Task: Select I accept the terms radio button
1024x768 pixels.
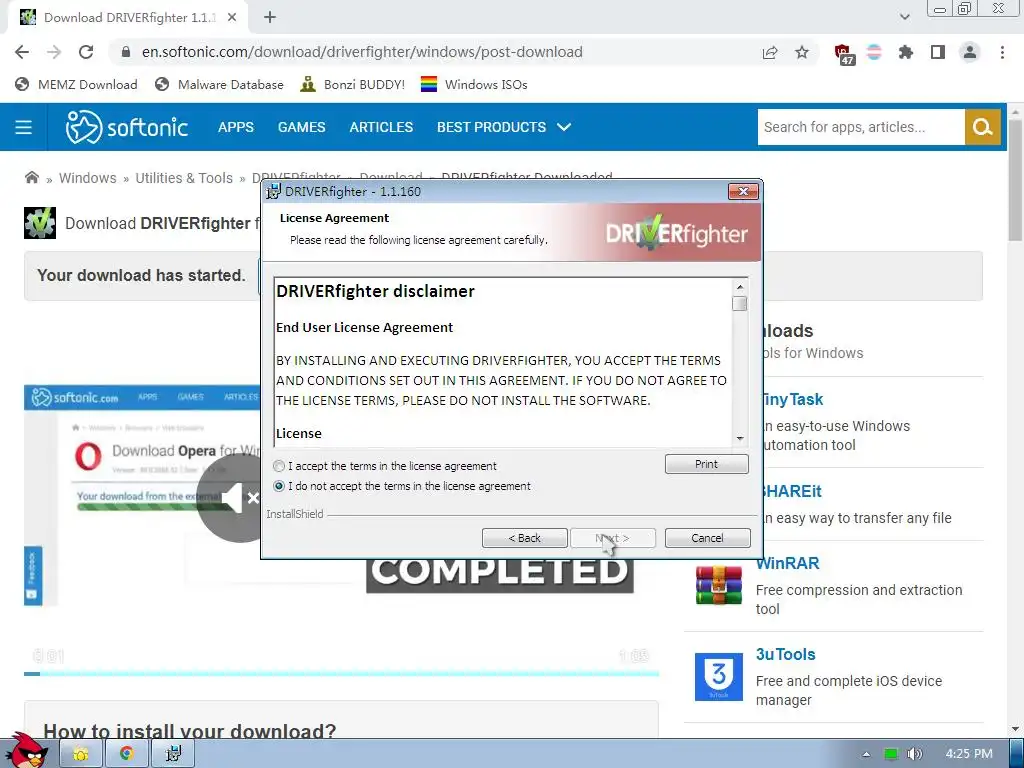Action: point(279,466)
